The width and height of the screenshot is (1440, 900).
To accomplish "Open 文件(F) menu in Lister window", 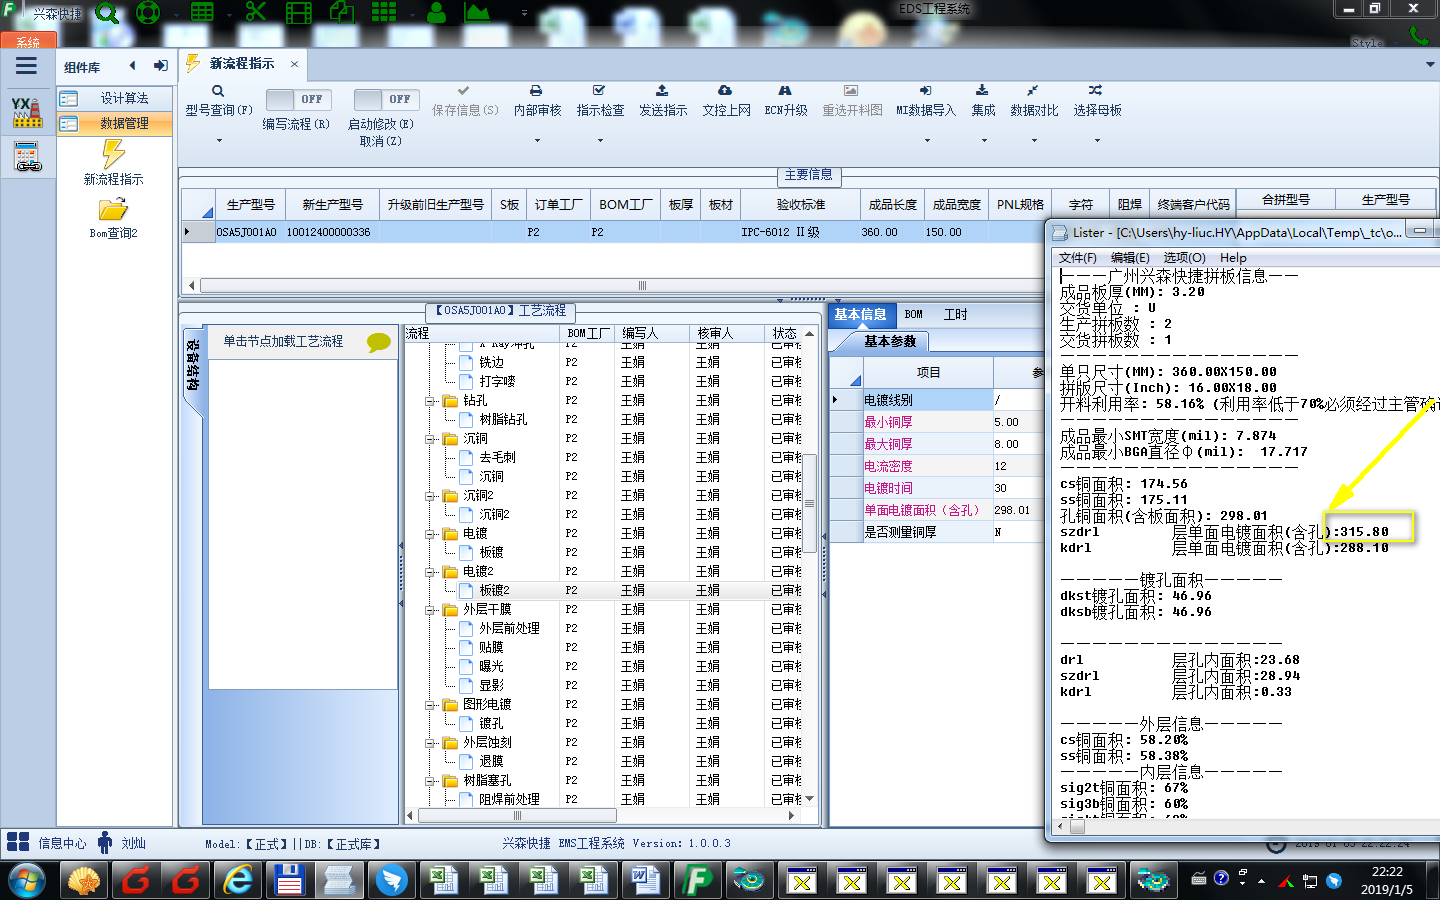I will pos(1078,258).
